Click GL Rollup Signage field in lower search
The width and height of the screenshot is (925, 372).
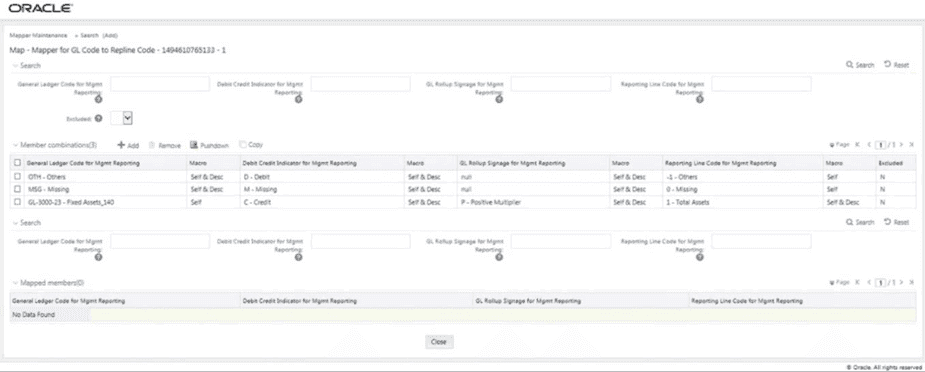pyautogui.click(x=560, y=241)
